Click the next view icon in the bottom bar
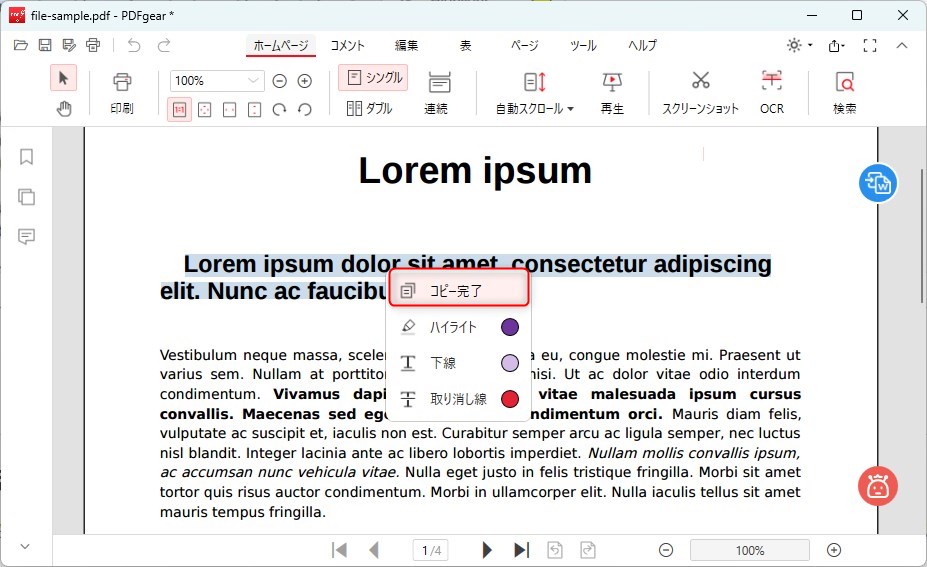Viewport: 927px width, 567px height. pos(588,550)
